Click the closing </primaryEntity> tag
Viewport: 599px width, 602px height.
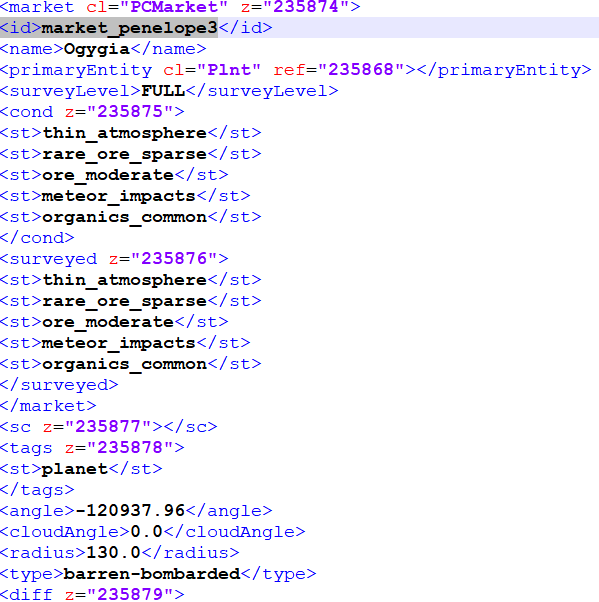(x=504, y=70)
